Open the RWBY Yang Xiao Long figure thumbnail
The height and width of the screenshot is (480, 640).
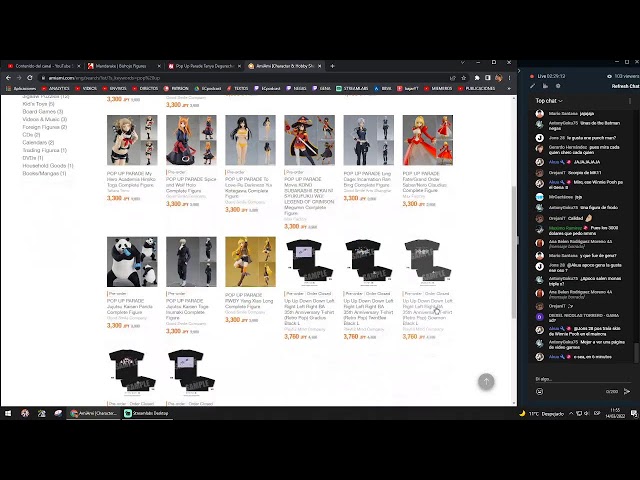coord(250,262)
